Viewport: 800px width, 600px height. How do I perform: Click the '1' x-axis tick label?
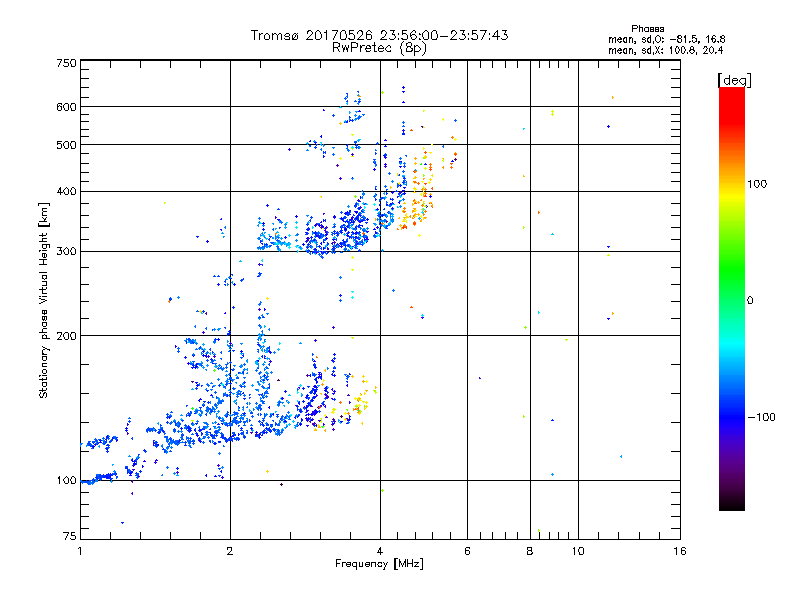[x=80, y=551]
